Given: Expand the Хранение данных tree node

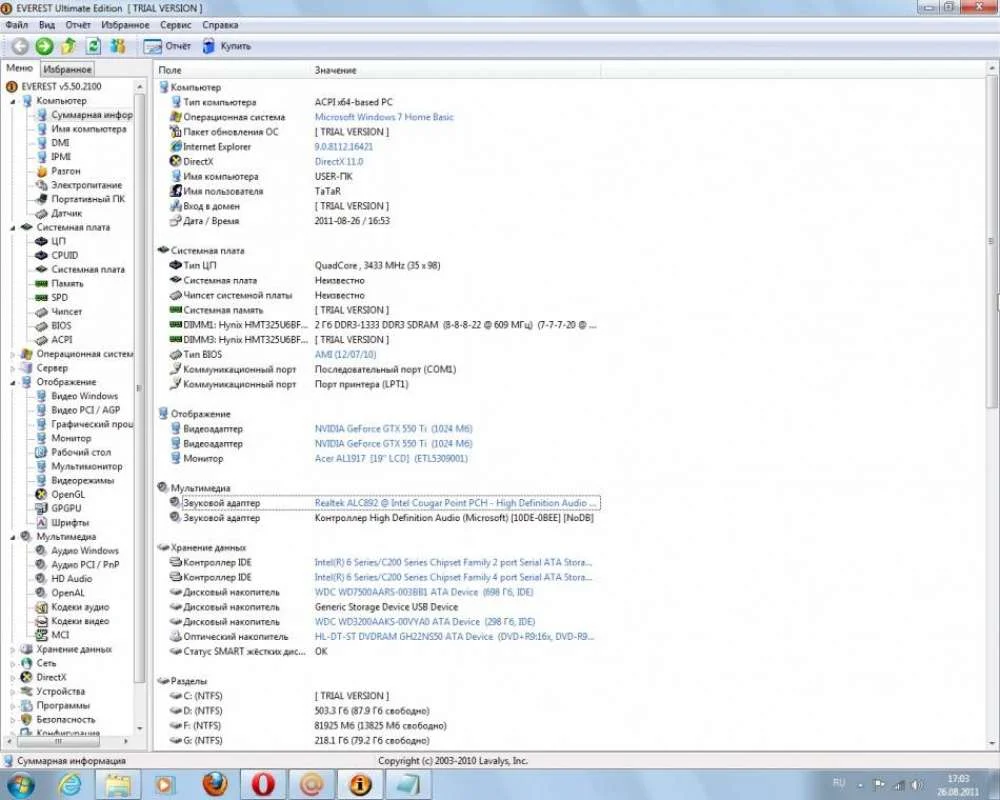Looking at the screenshot, I should [12, 649].
